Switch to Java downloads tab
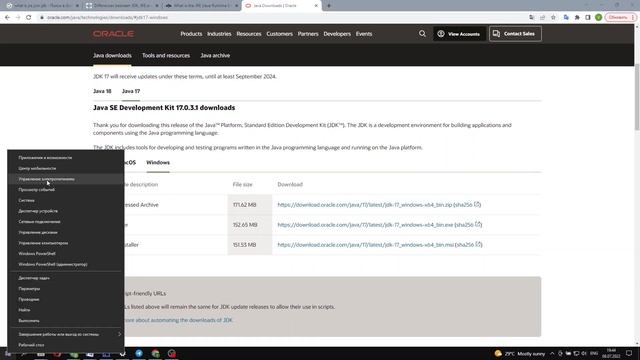The height and width of the screenshot is (360, 640). [112, 56]
